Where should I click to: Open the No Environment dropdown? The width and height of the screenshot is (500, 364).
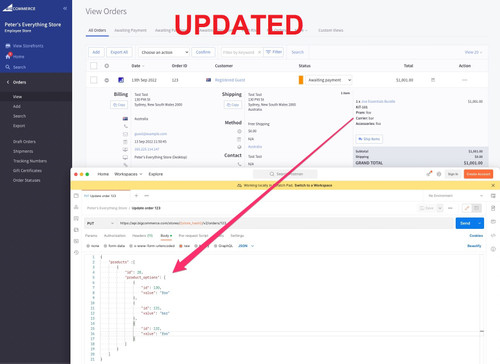coord(455,196)
